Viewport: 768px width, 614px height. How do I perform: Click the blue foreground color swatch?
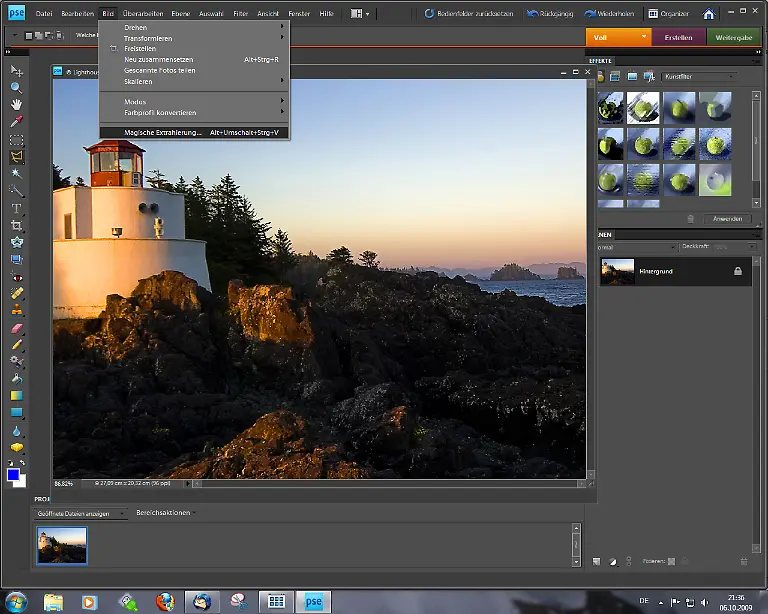(x=14, y=475)
